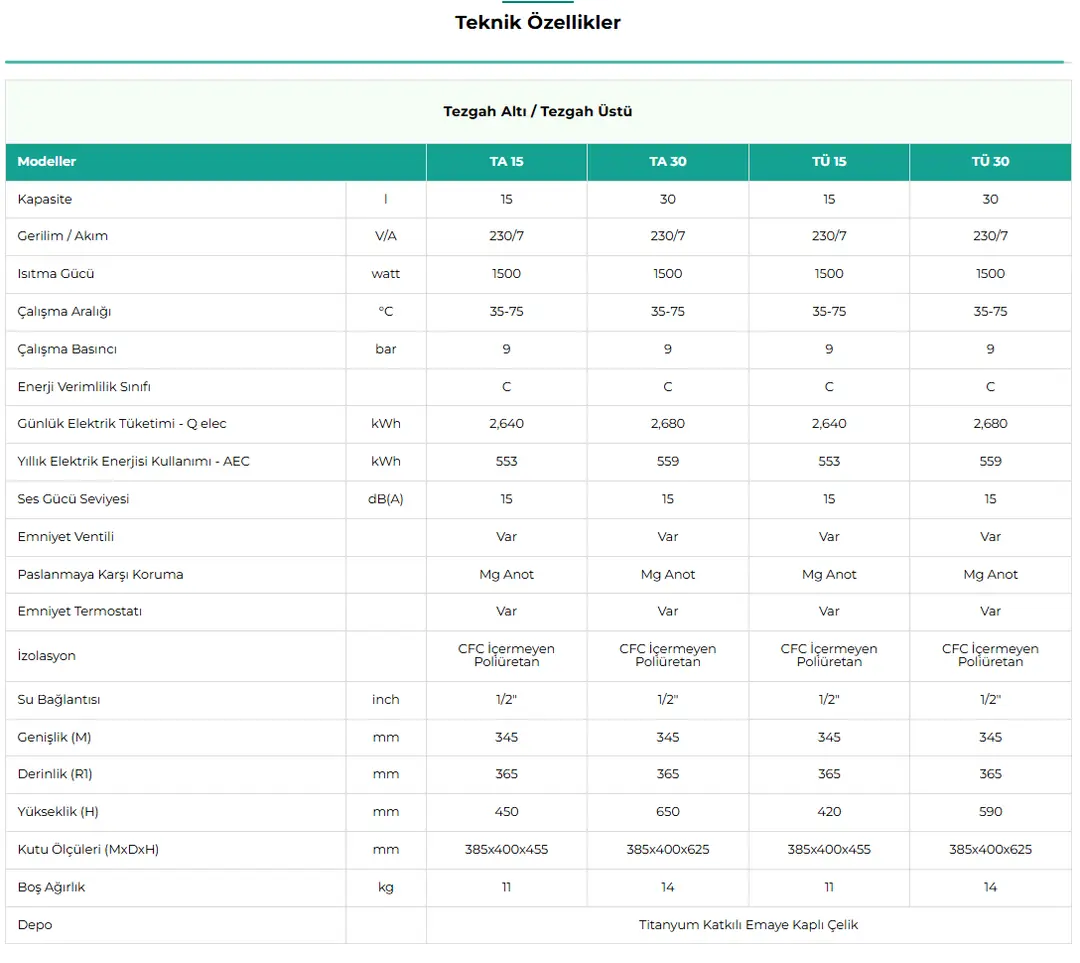Select the TÜ 15 column header
Image resolution: width=1080 pixels, height=963 pixels.
(x=829, y=161)
